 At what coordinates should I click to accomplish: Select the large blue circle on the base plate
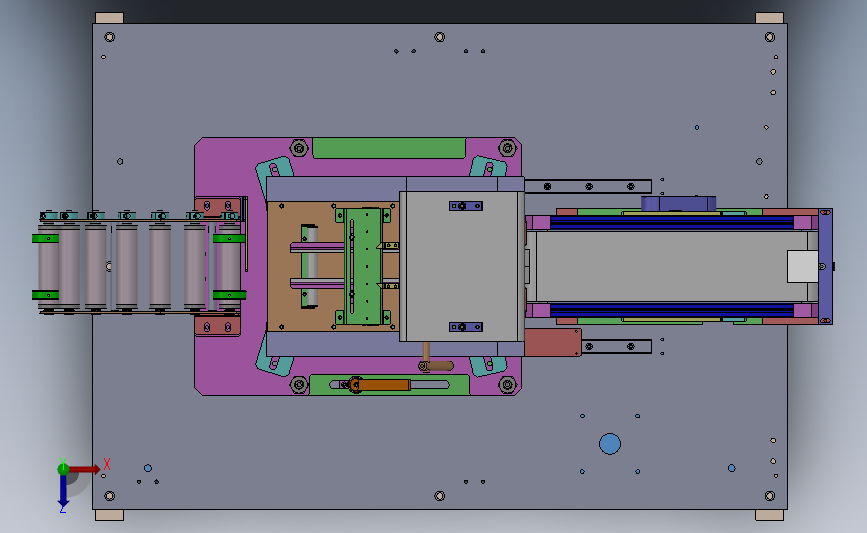point(610,443)
